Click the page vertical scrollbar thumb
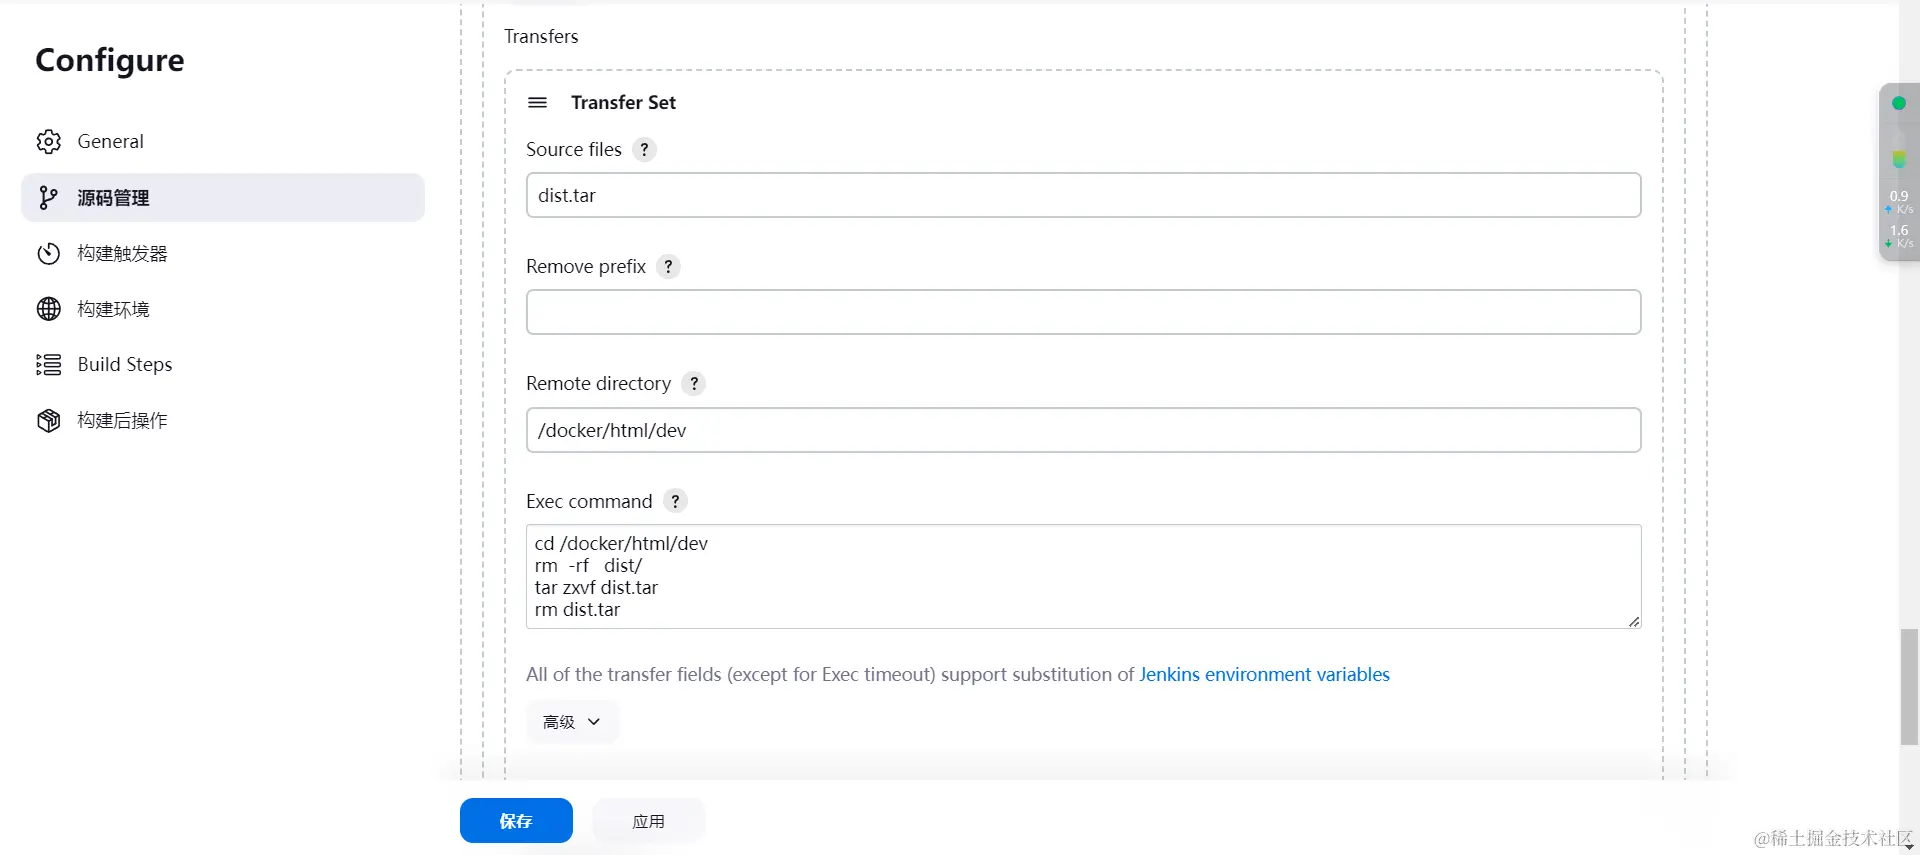This screenshot has width=1920, height=855. pos(1909,687)
